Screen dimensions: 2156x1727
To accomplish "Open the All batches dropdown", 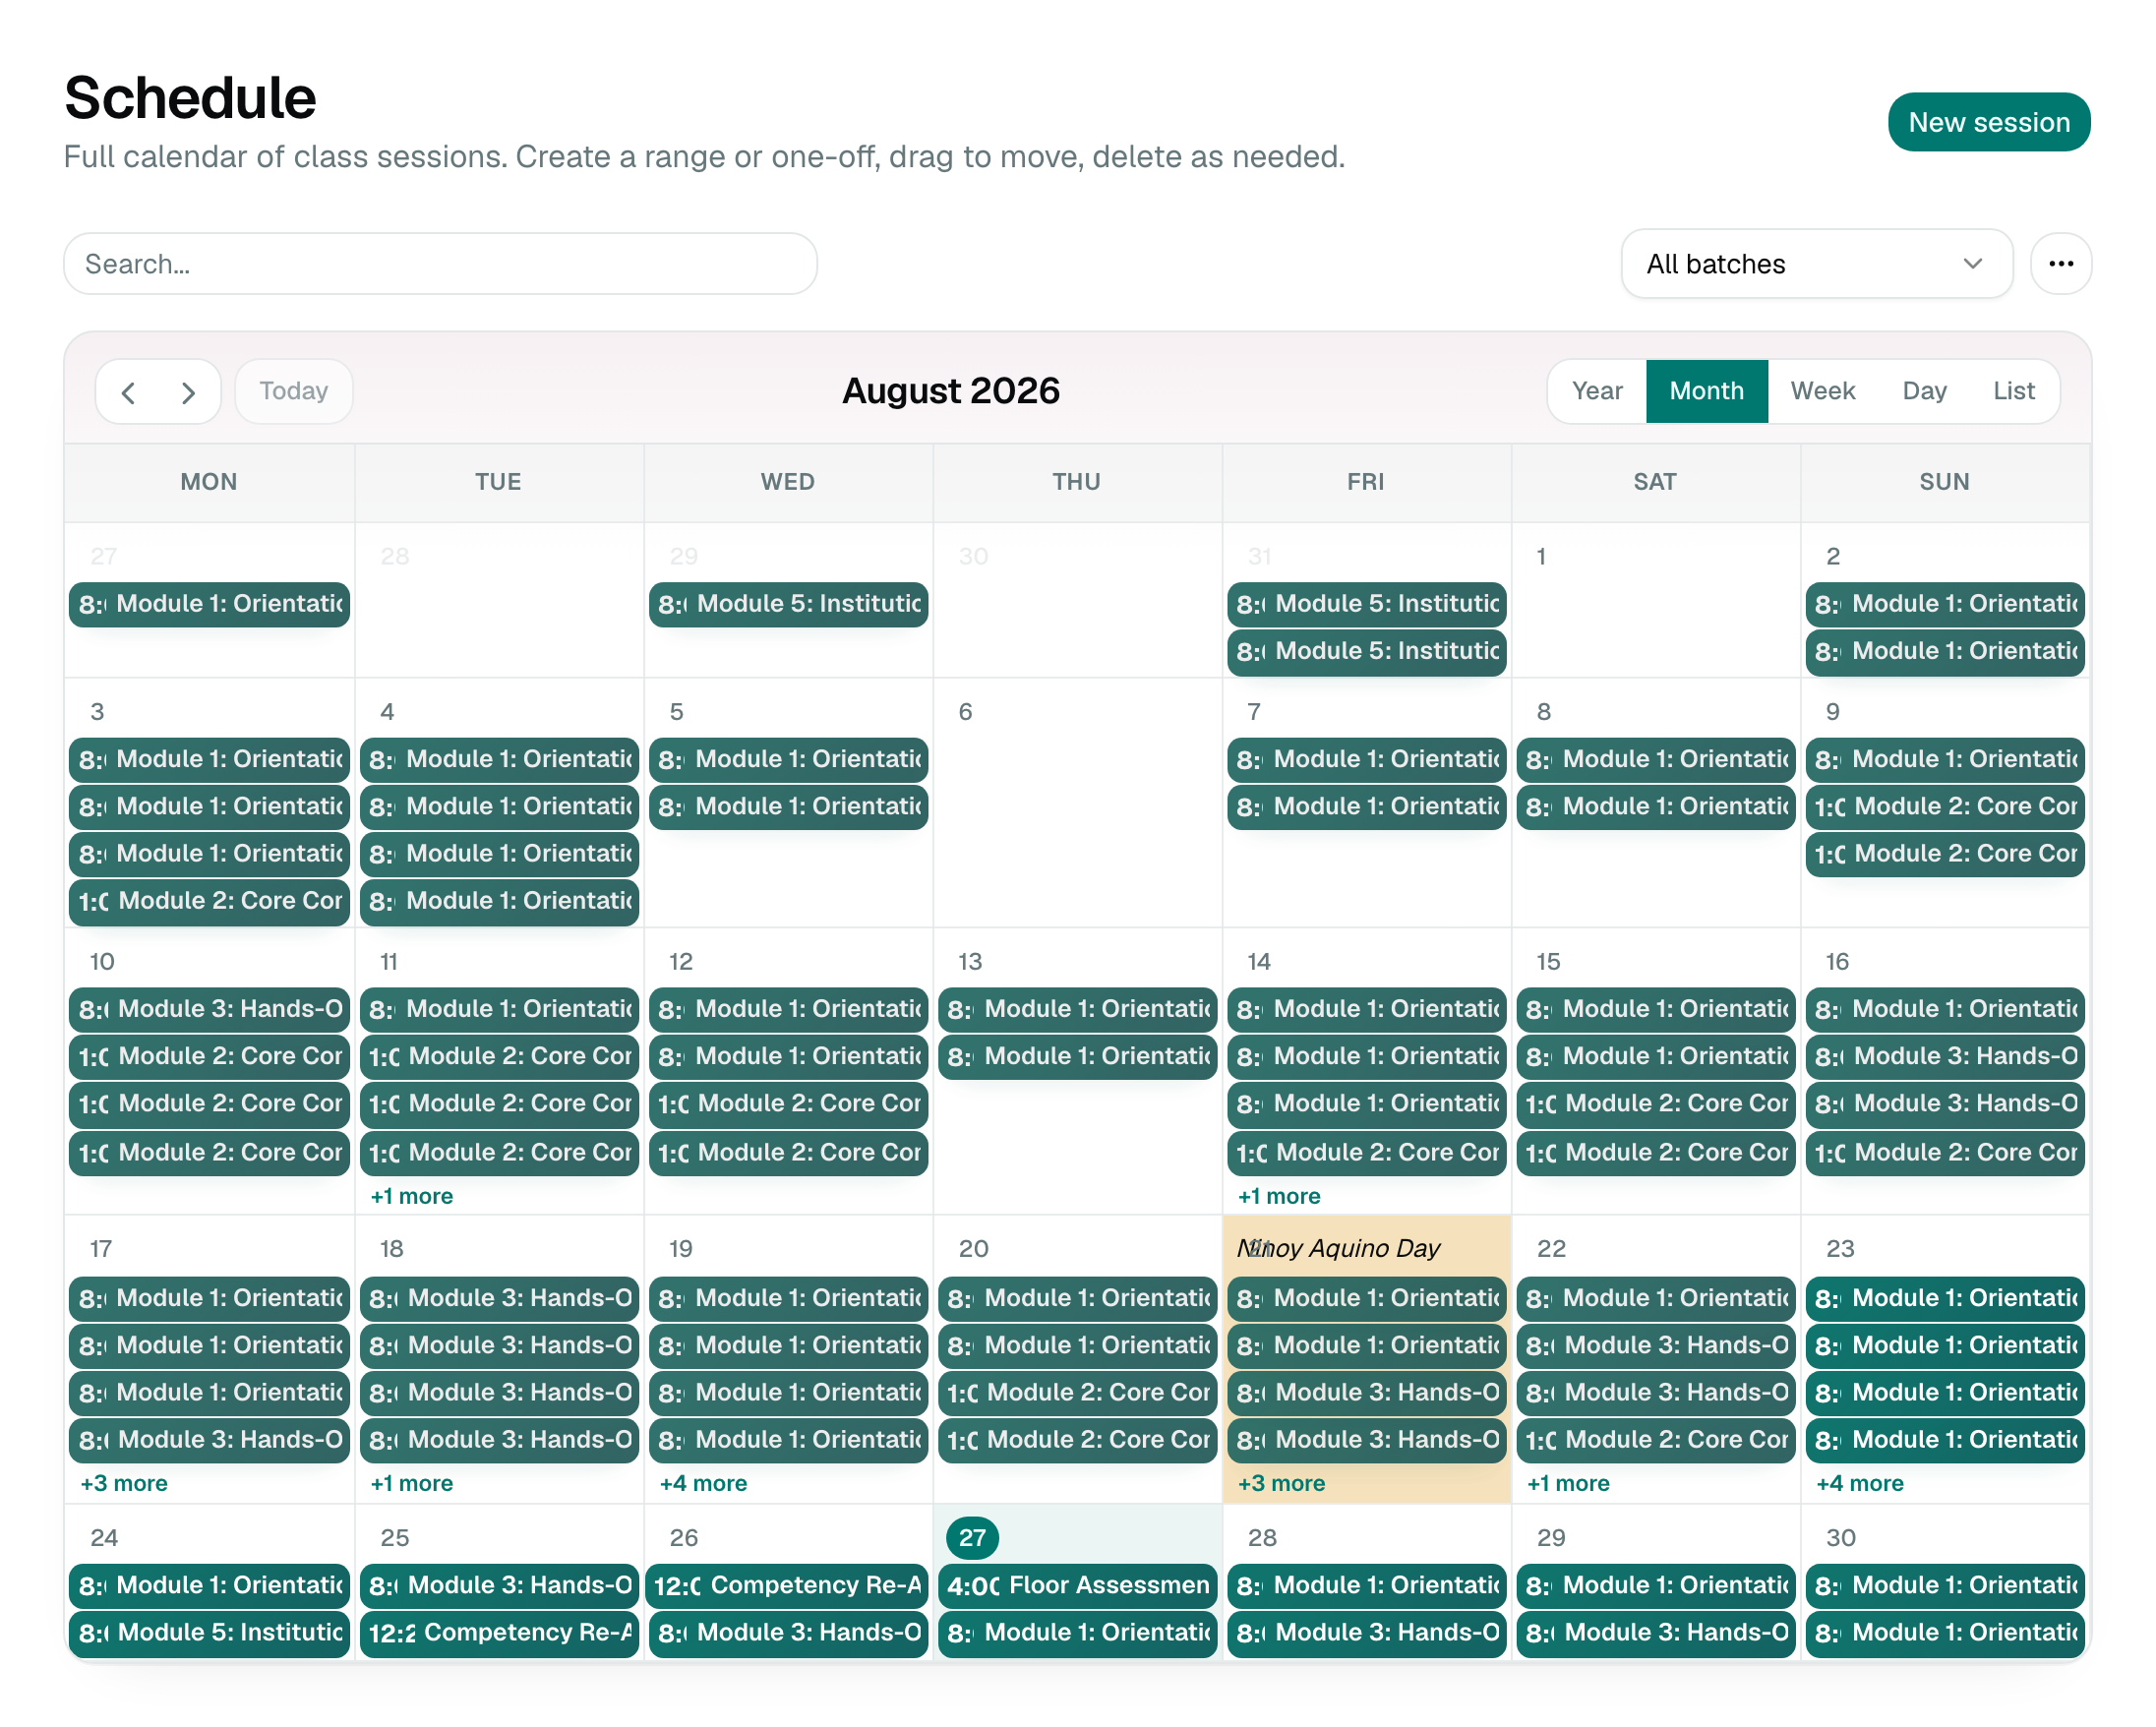I will (x=1816, y=264).
